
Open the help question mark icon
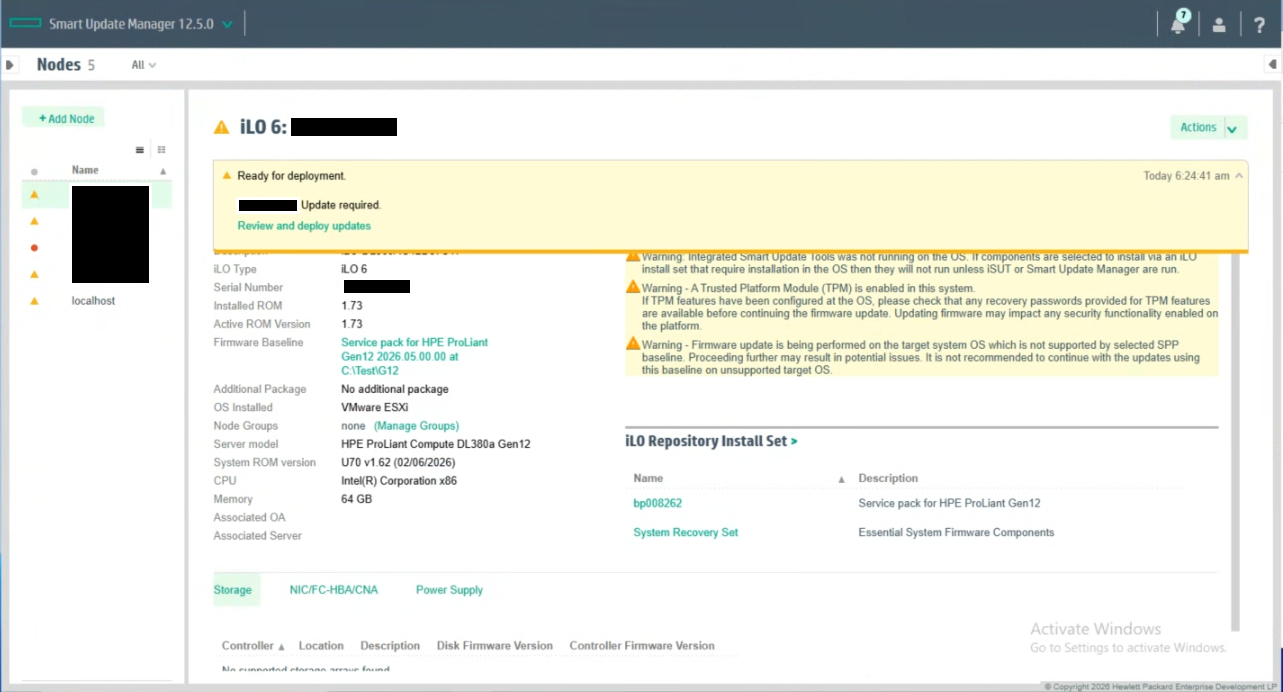point(1259,25)
